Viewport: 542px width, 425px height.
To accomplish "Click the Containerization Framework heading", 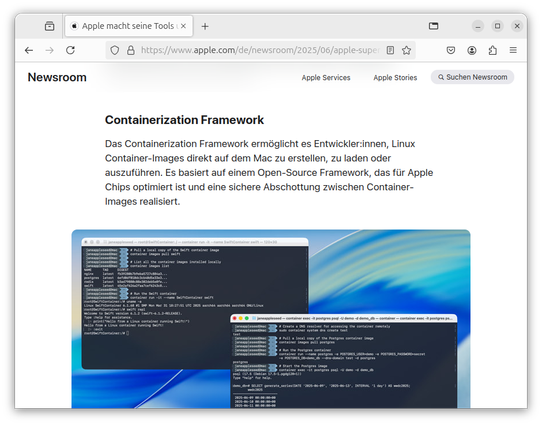I will tap(184, 120).
